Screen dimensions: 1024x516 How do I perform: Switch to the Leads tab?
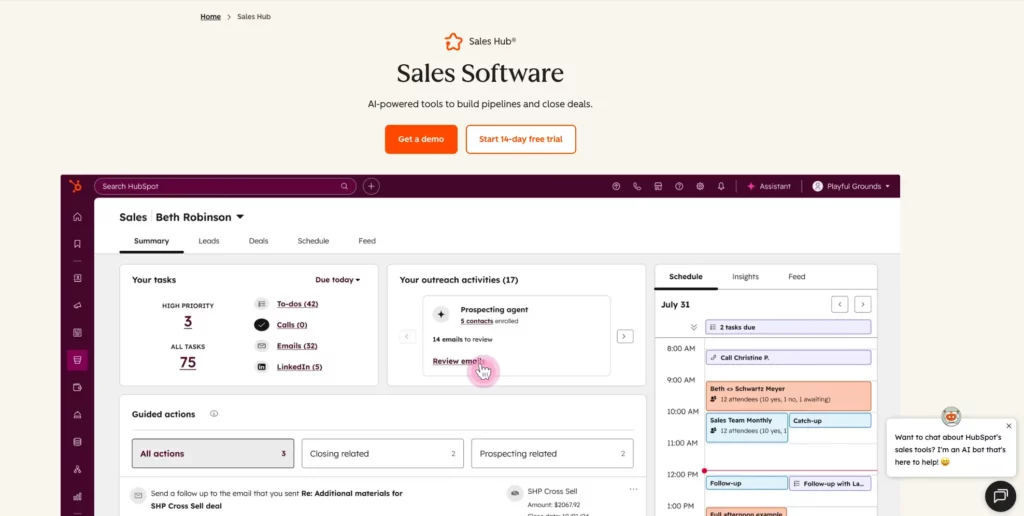(x=209, y=241)
